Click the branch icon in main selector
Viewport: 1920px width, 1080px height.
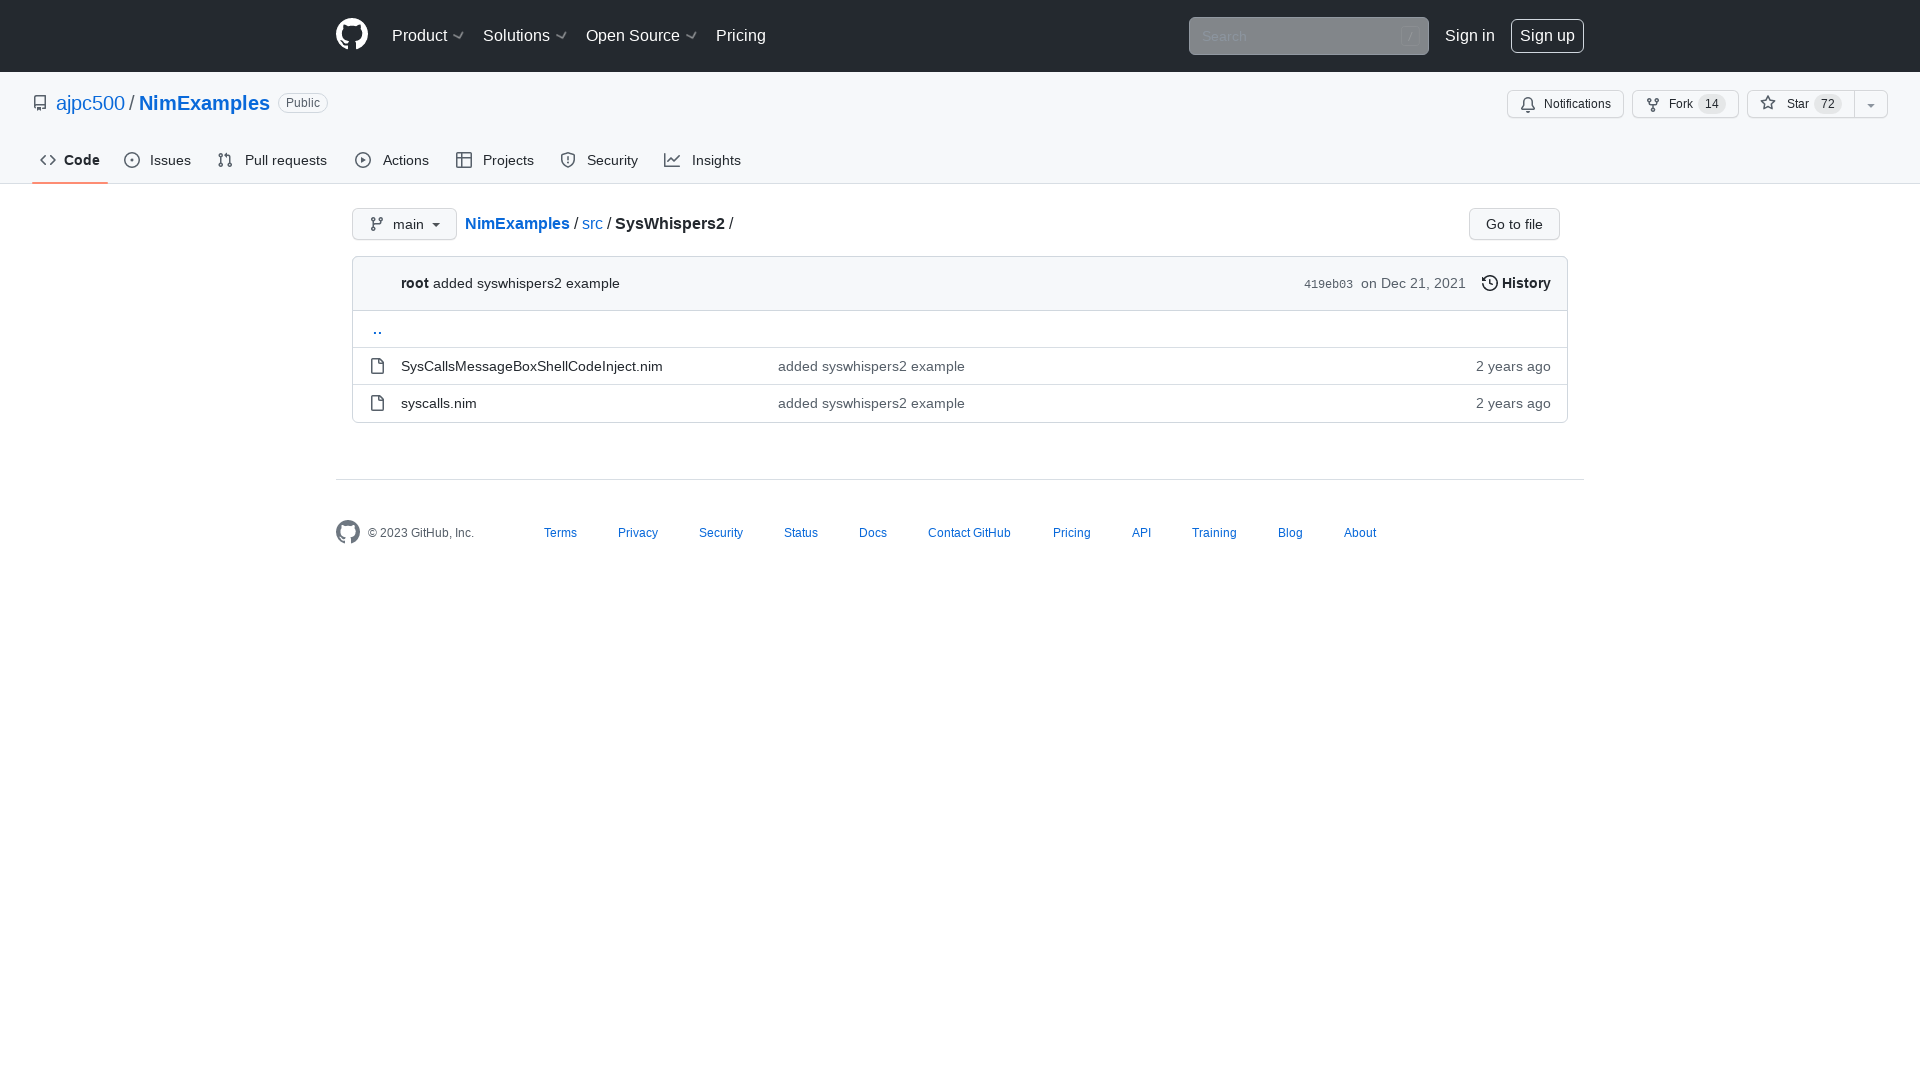coord(377,224)
